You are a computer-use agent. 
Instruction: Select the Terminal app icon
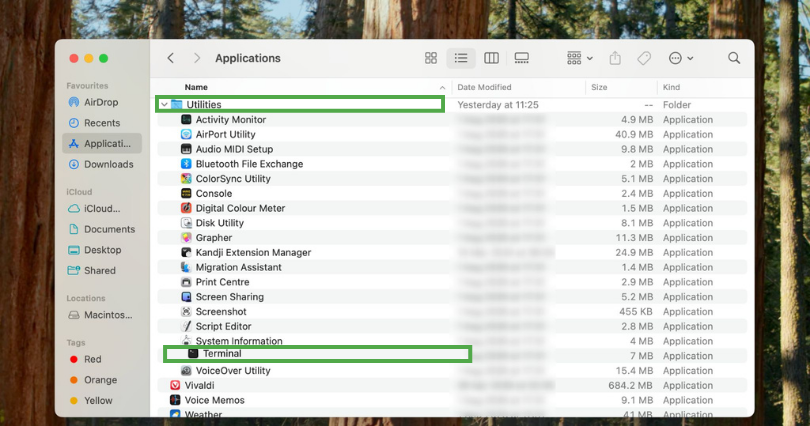click(193, 354)
